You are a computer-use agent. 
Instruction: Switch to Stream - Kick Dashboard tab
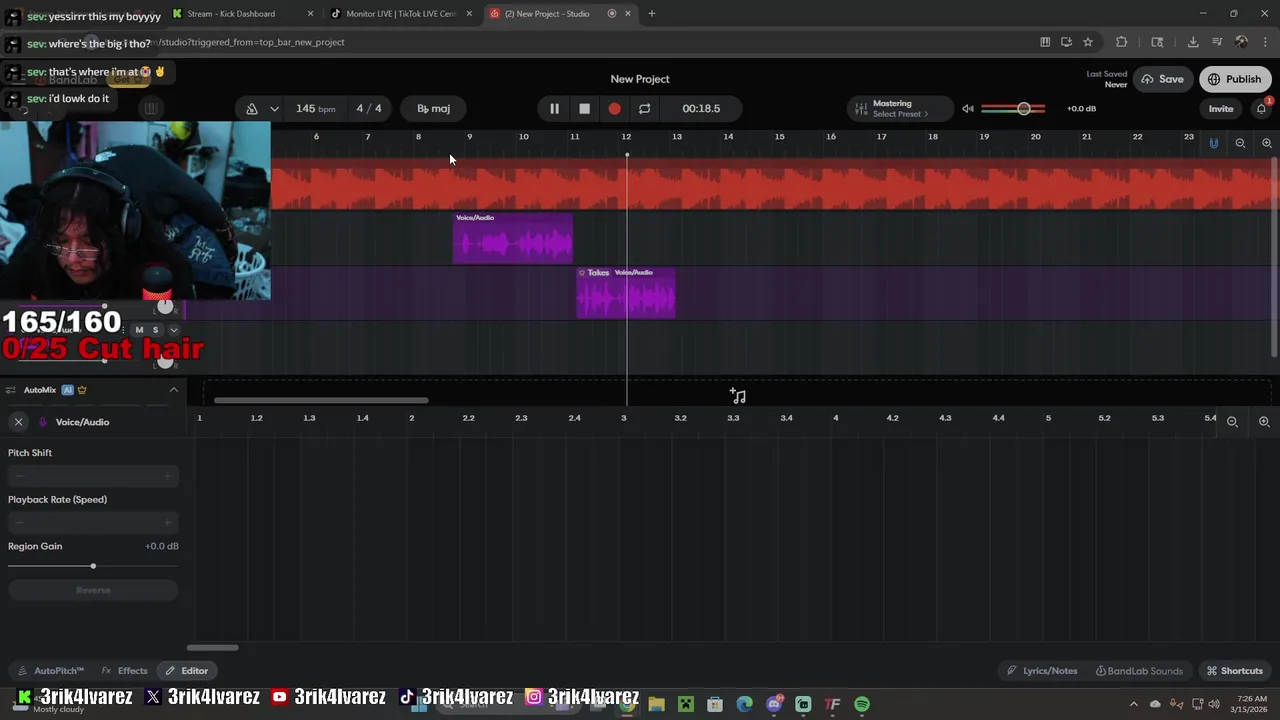242,14
